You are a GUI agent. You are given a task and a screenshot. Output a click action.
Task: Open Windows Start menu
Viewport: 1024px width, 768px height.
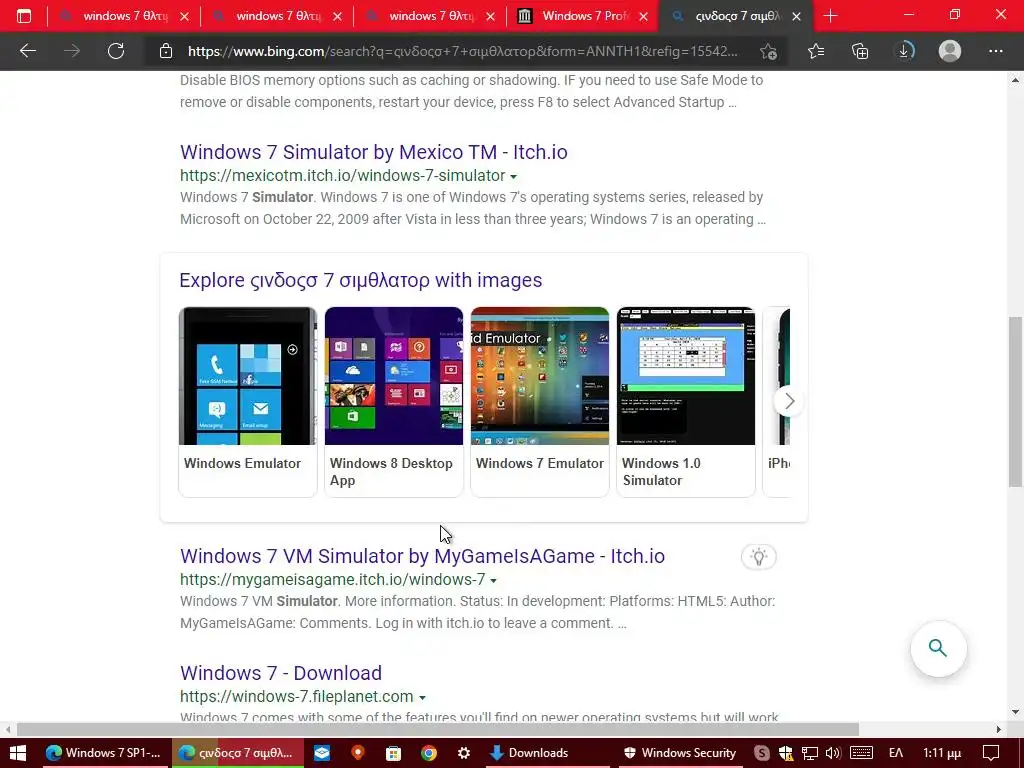(x=18, y=753)
